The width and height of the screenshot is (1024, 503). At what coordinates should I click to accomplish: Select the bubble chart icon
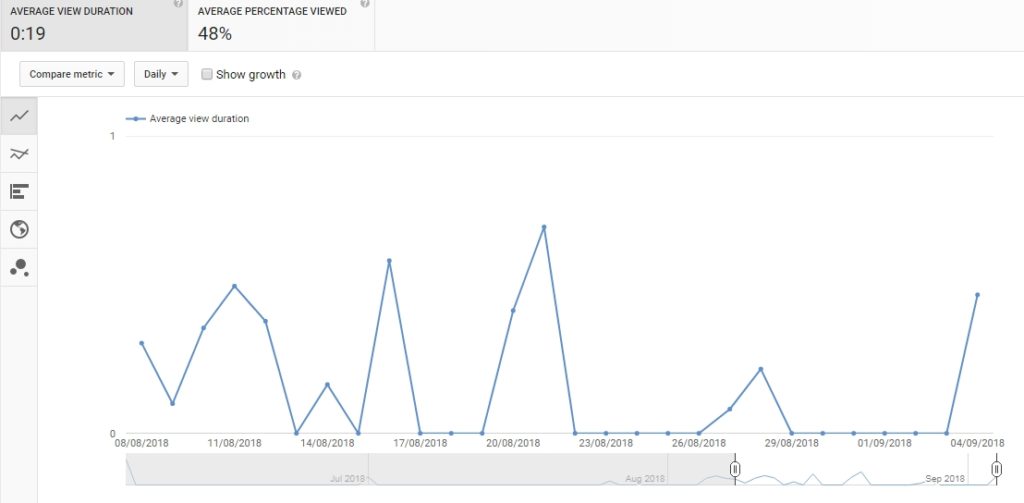click(19, 268)
